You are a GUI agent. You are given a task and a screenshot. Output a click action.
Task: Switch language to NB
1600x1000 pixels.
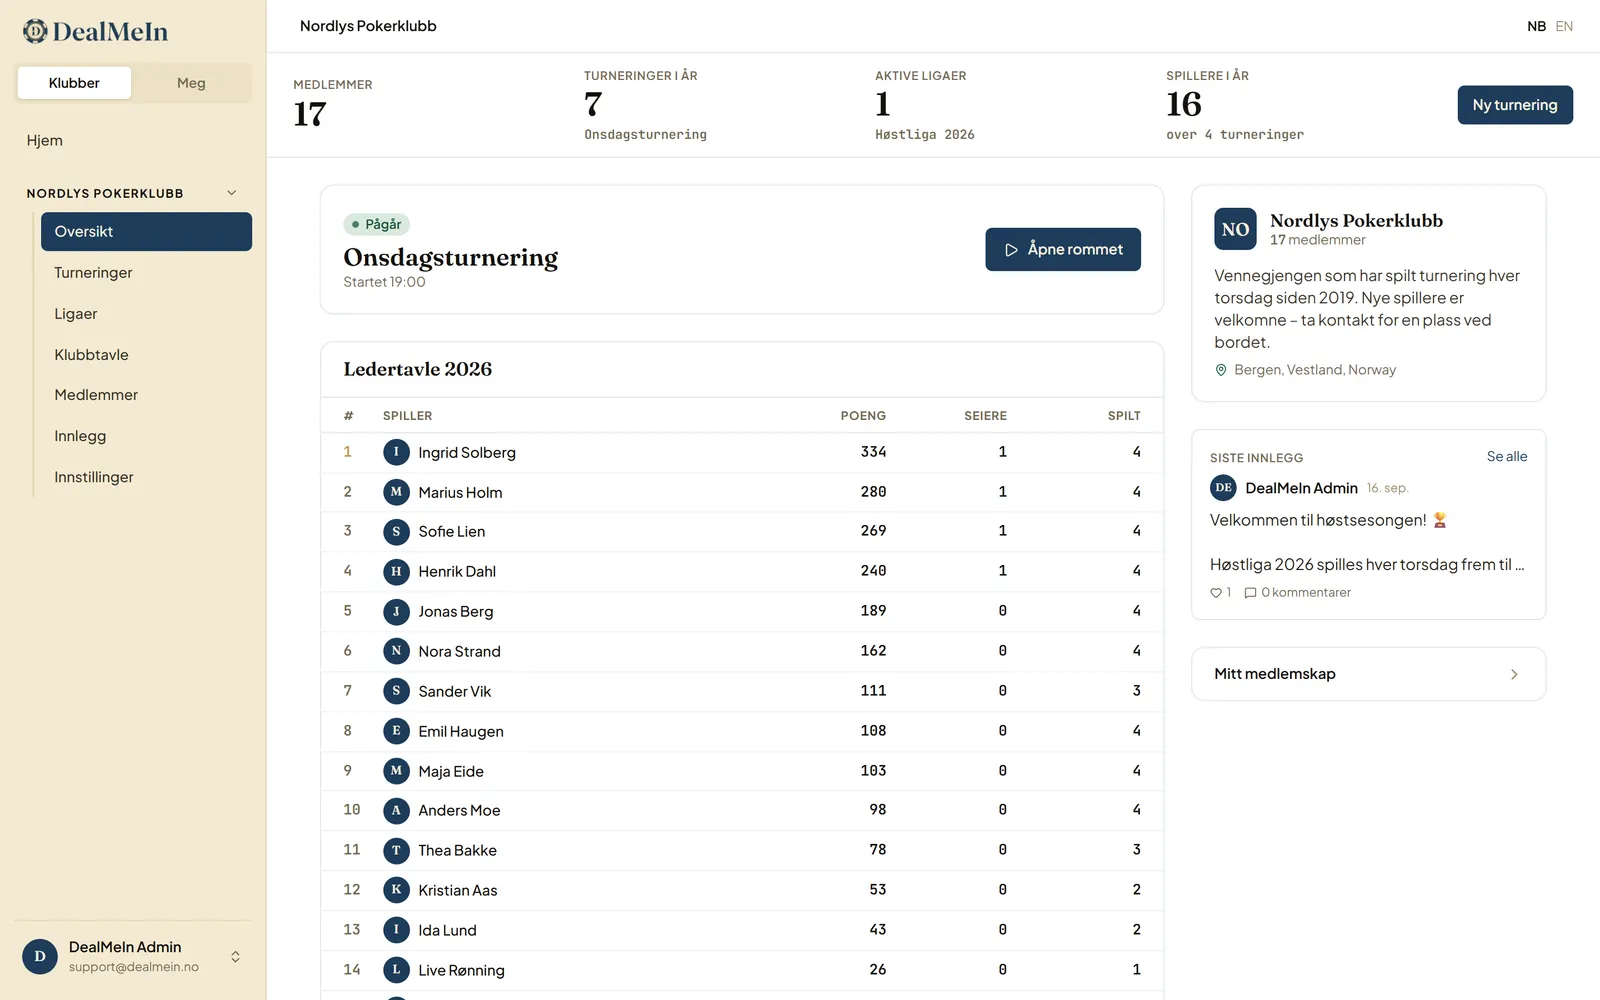[x=1536, y=26]
